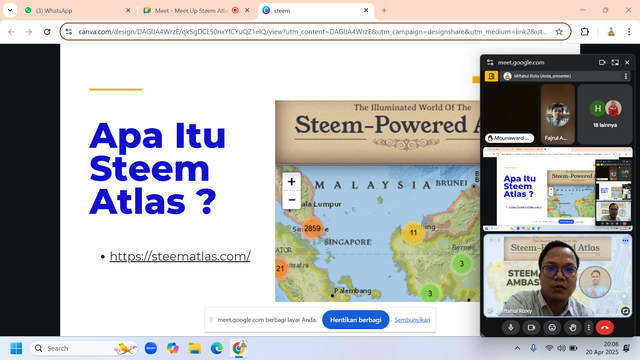The width and height of the screenshot is (640, 360).
Task: Open the clock showing 20:08 20 Apr 2025
Action: (602, 348)
